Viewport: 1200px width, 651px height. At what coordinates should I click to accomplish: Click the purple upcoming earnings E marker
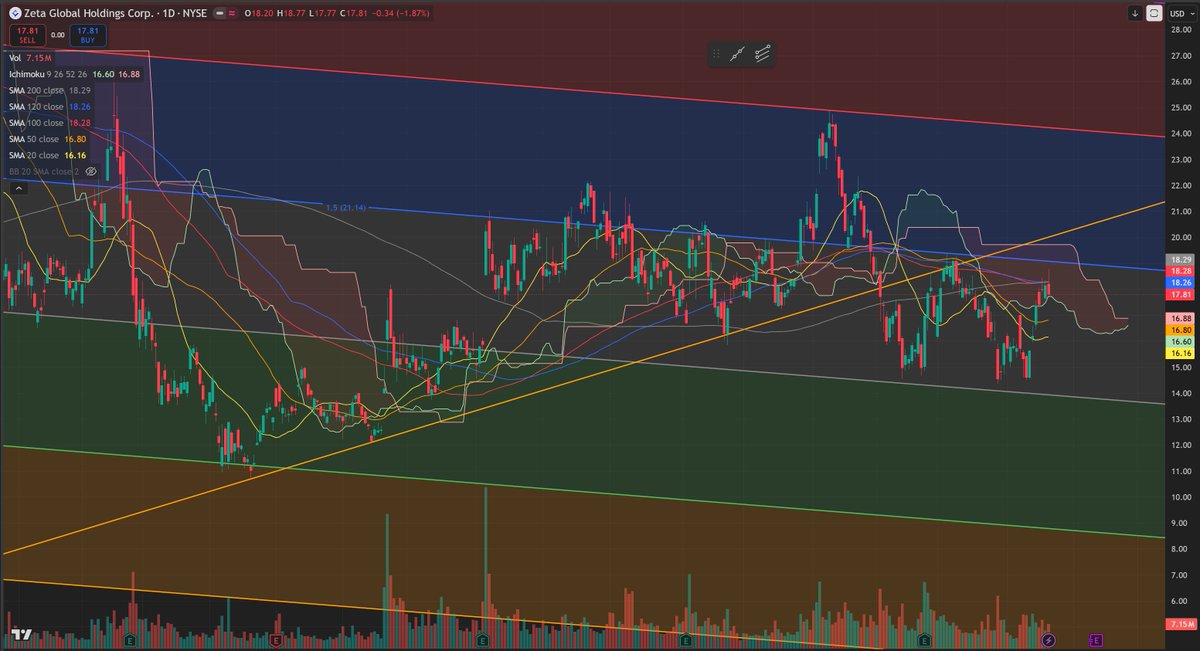pos(1096,639)
